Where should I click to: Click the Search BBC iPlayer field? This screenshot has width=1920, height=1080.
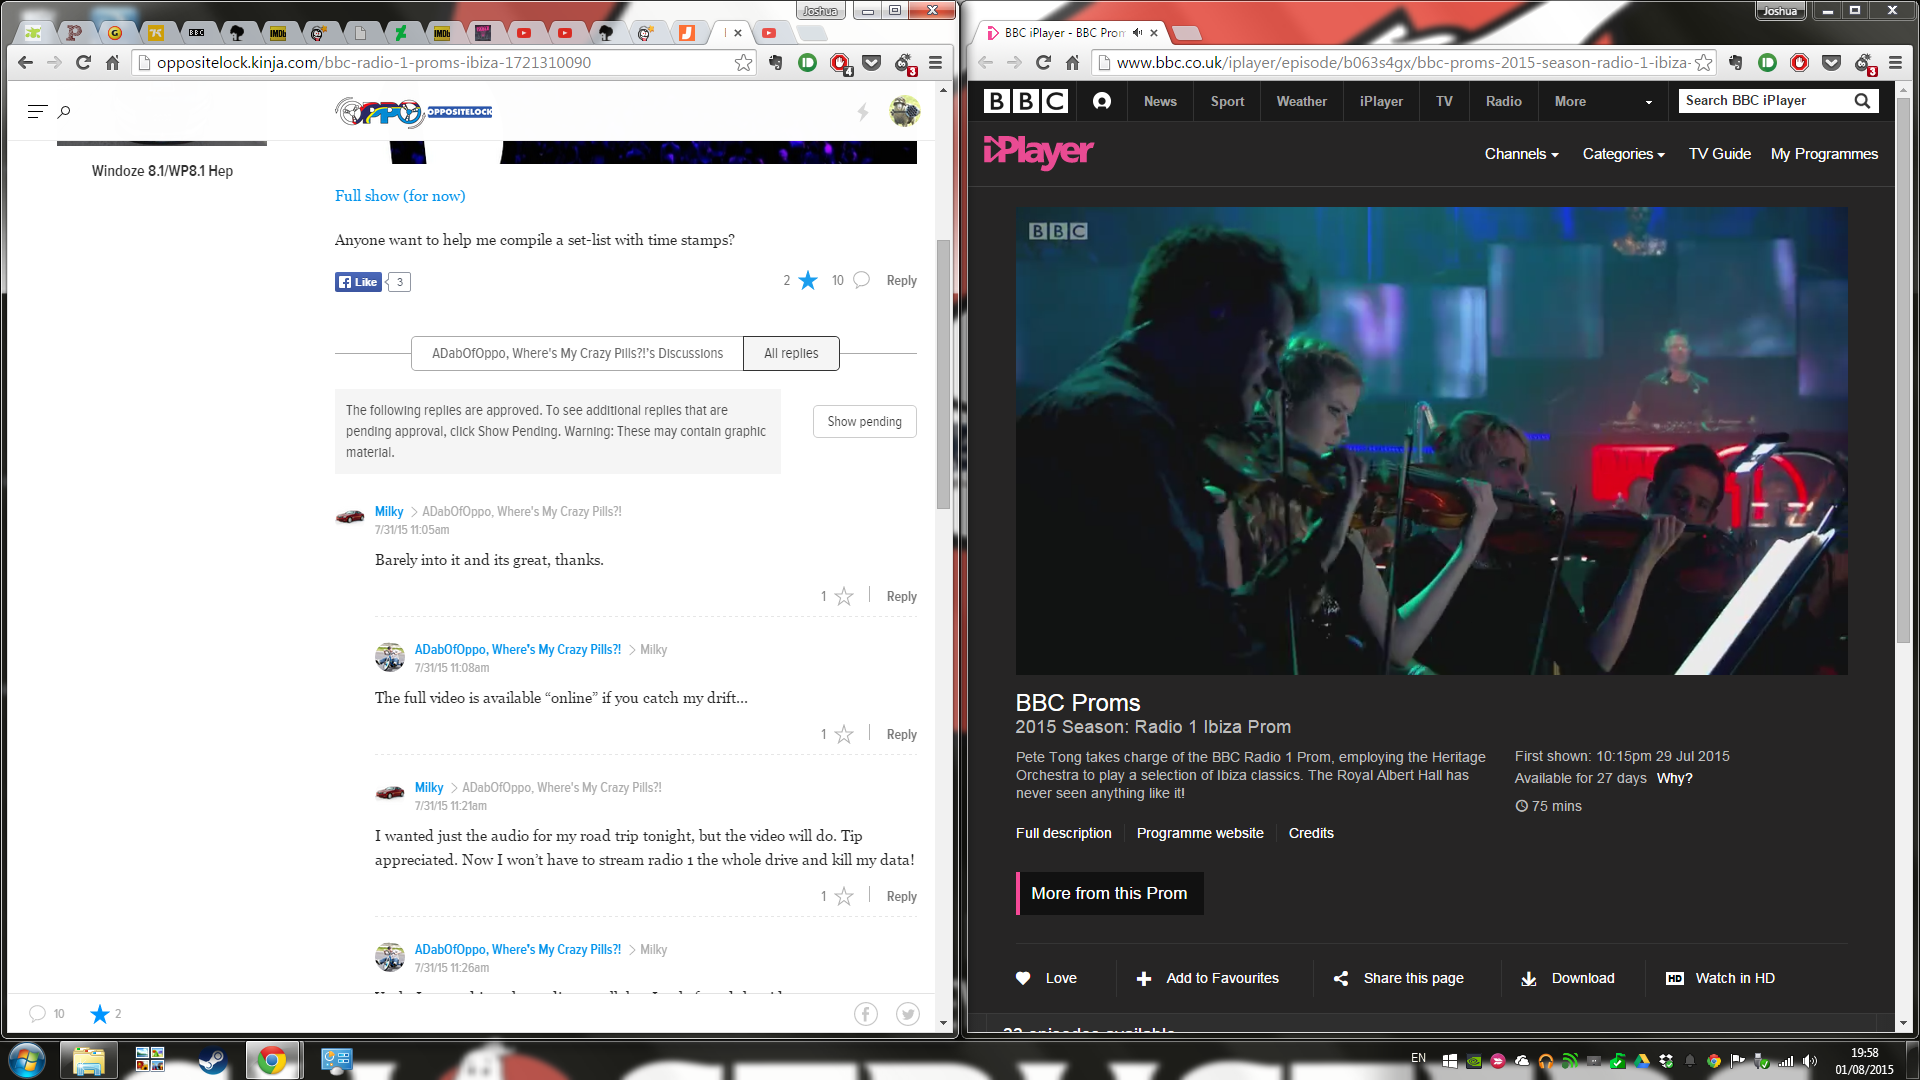click(1762, 101)
